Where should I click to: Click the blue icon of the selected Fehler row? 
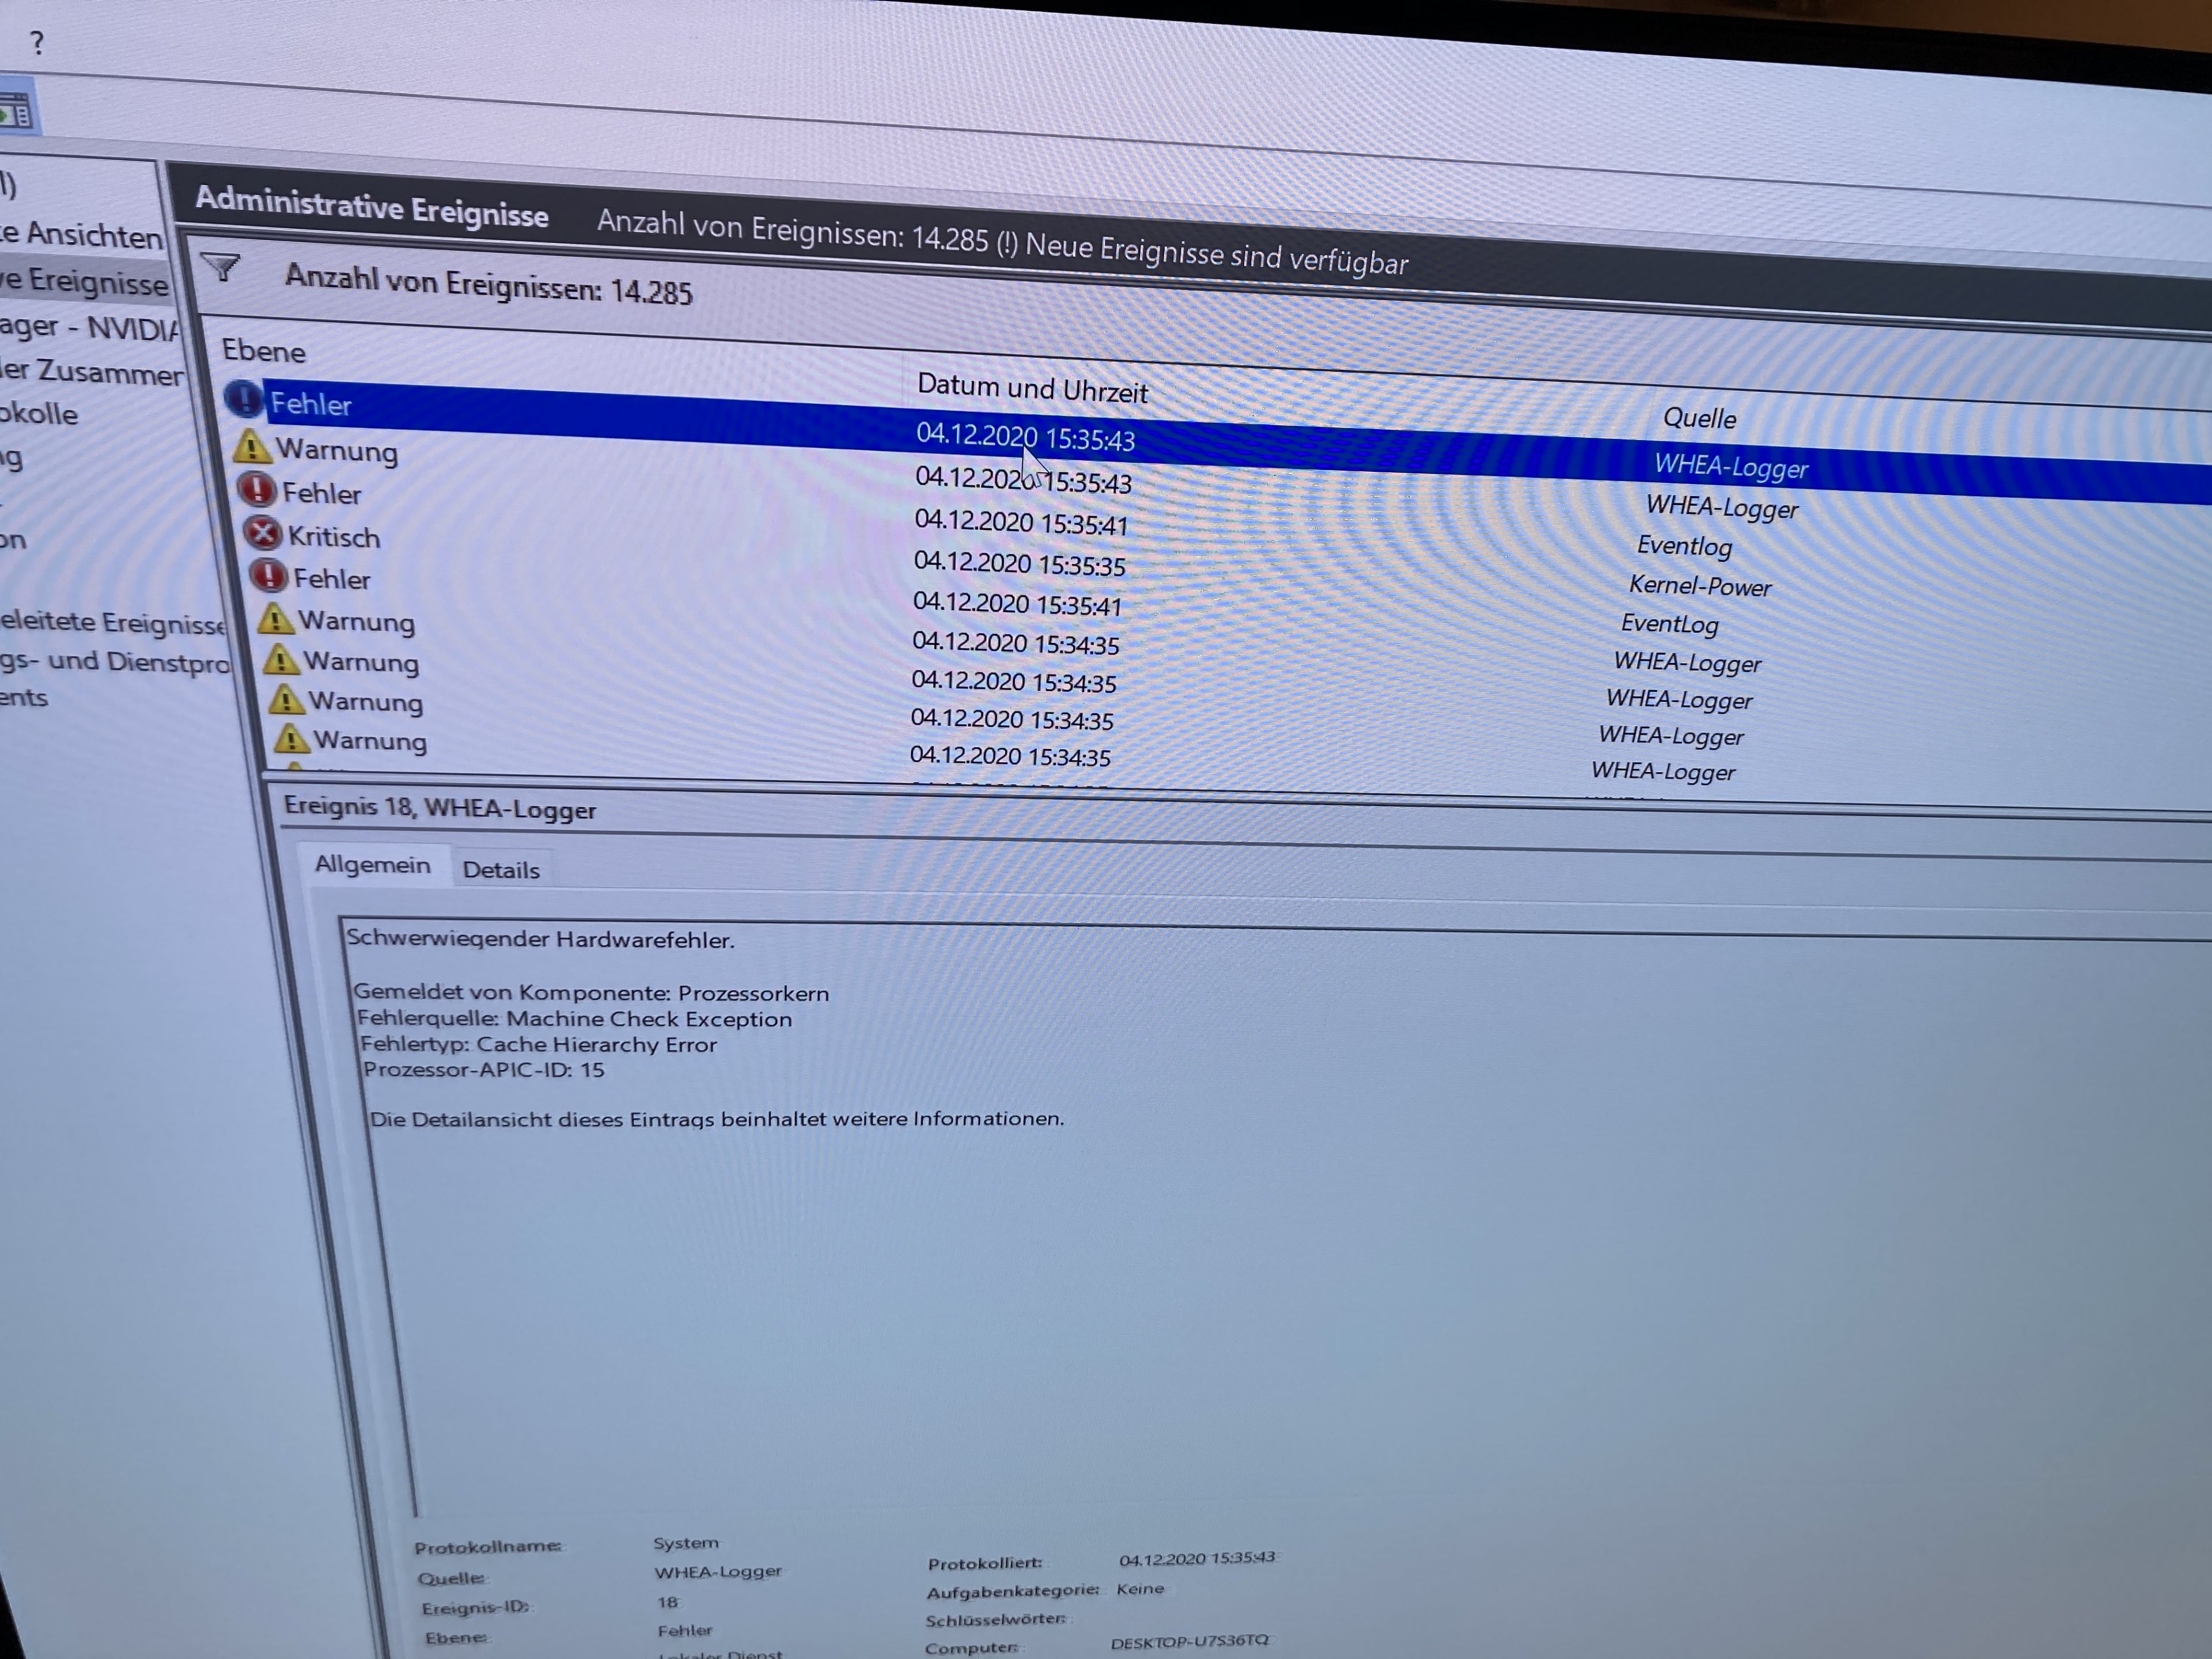pyautogui.click(x=243, y=399)
